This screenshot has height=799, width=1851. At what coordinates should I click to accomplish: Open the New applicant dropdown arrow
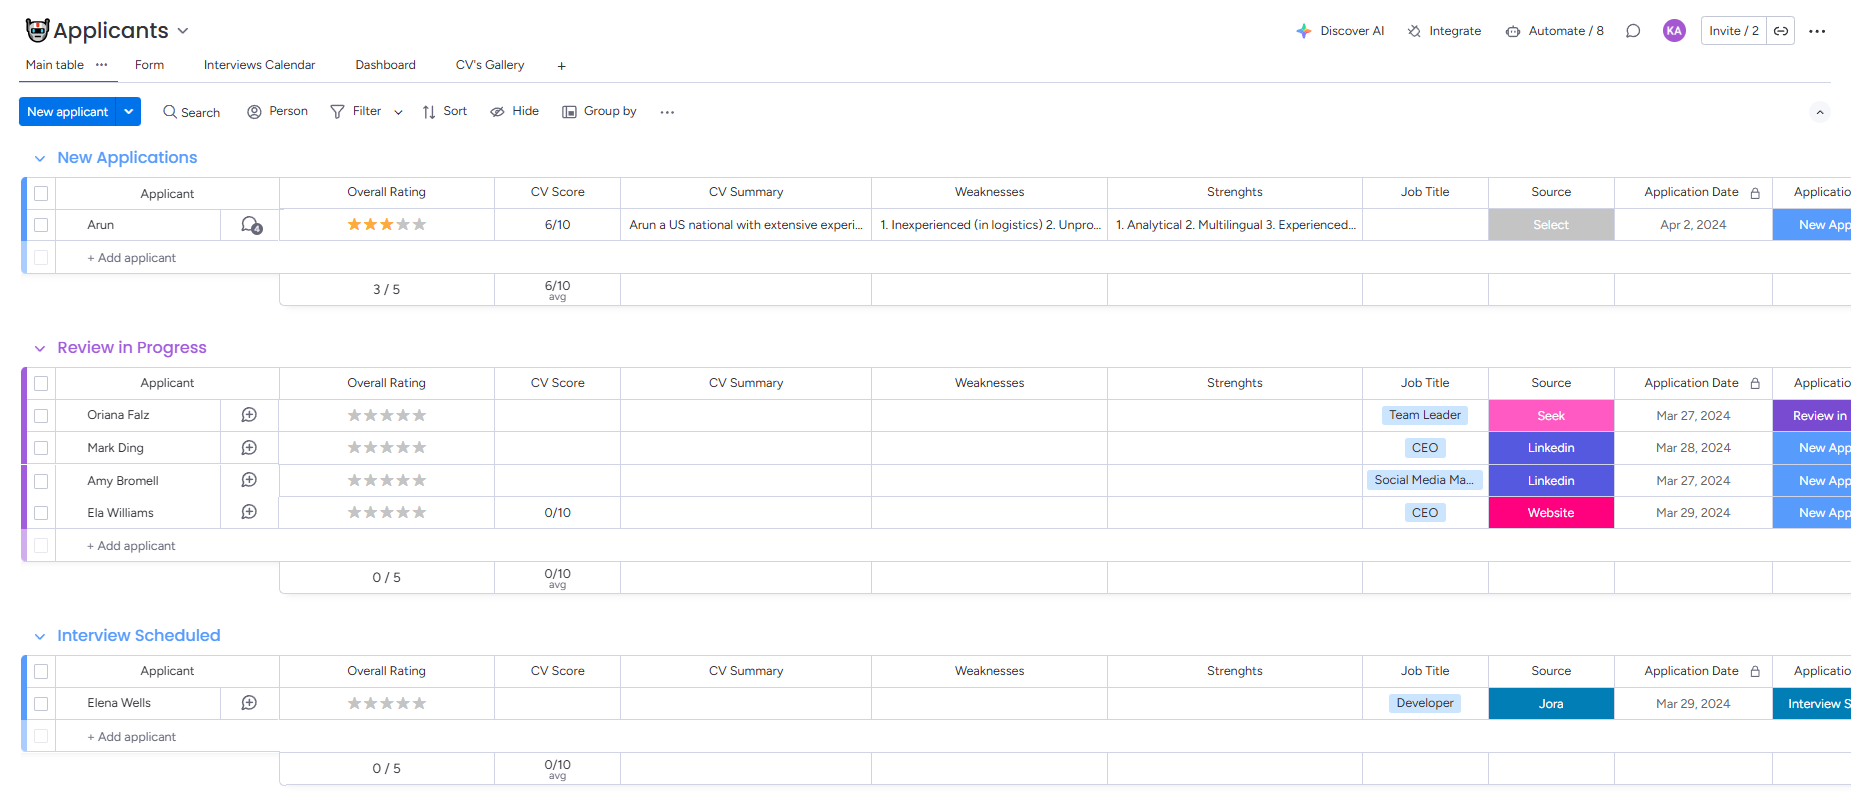(129, 112)
